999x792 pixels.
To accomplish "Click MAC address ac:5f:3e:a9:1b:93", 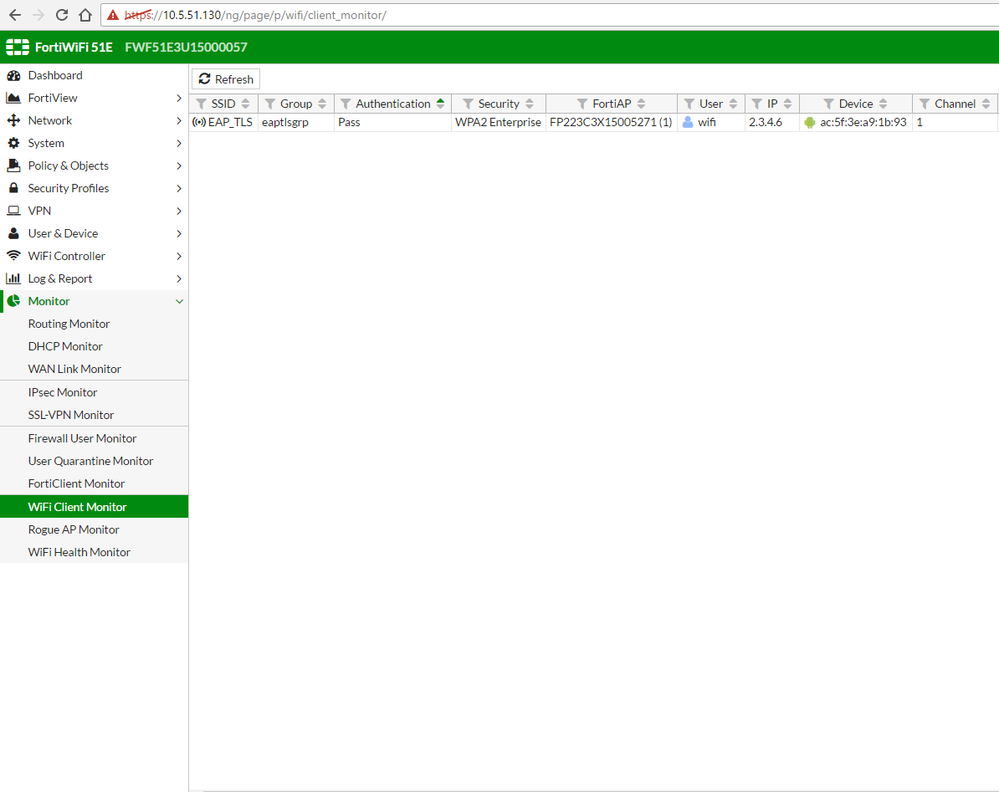I will (x=863, y=122).
